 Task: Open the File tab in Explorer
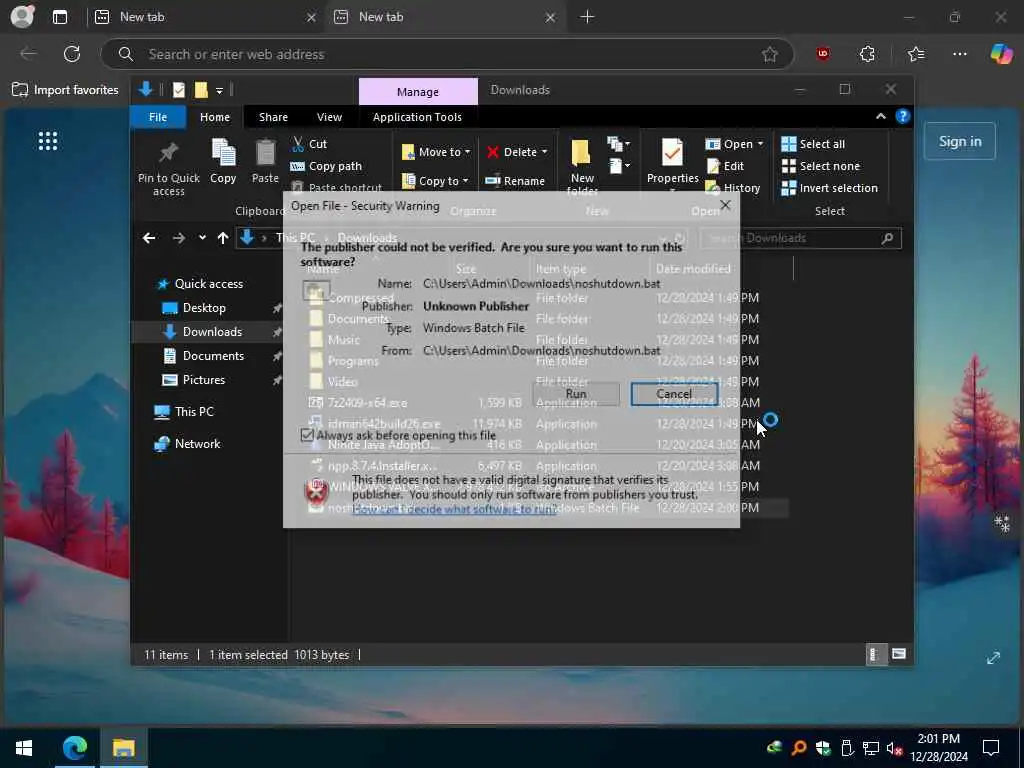pyautogui.click(x=158, y=117)
